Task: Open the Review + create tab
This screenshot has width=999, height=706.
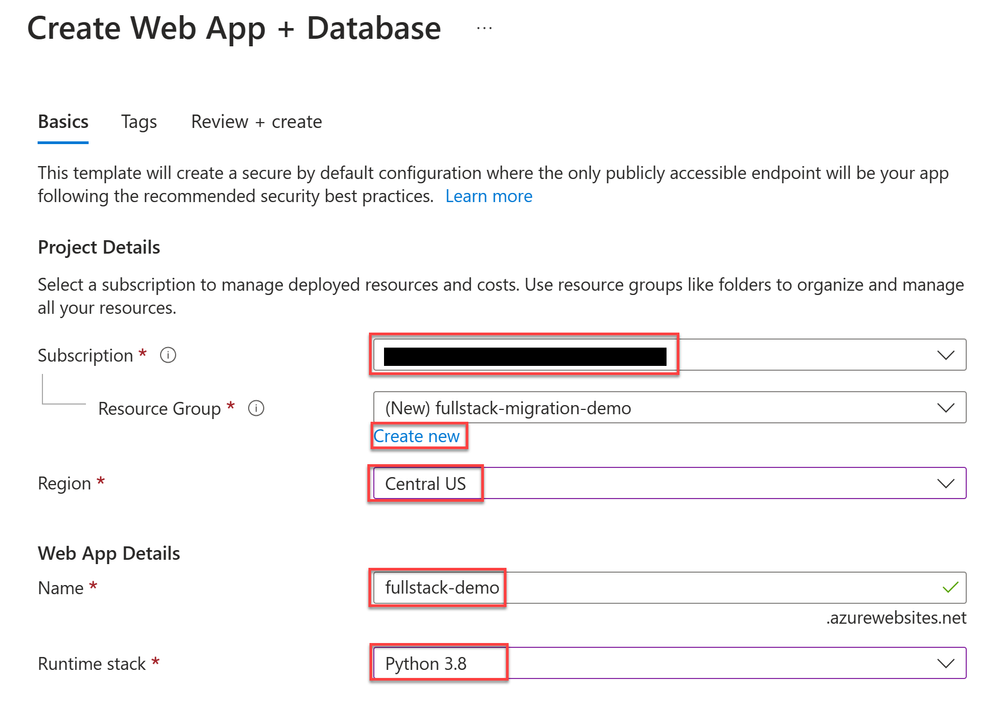Action: pos(256,122)
